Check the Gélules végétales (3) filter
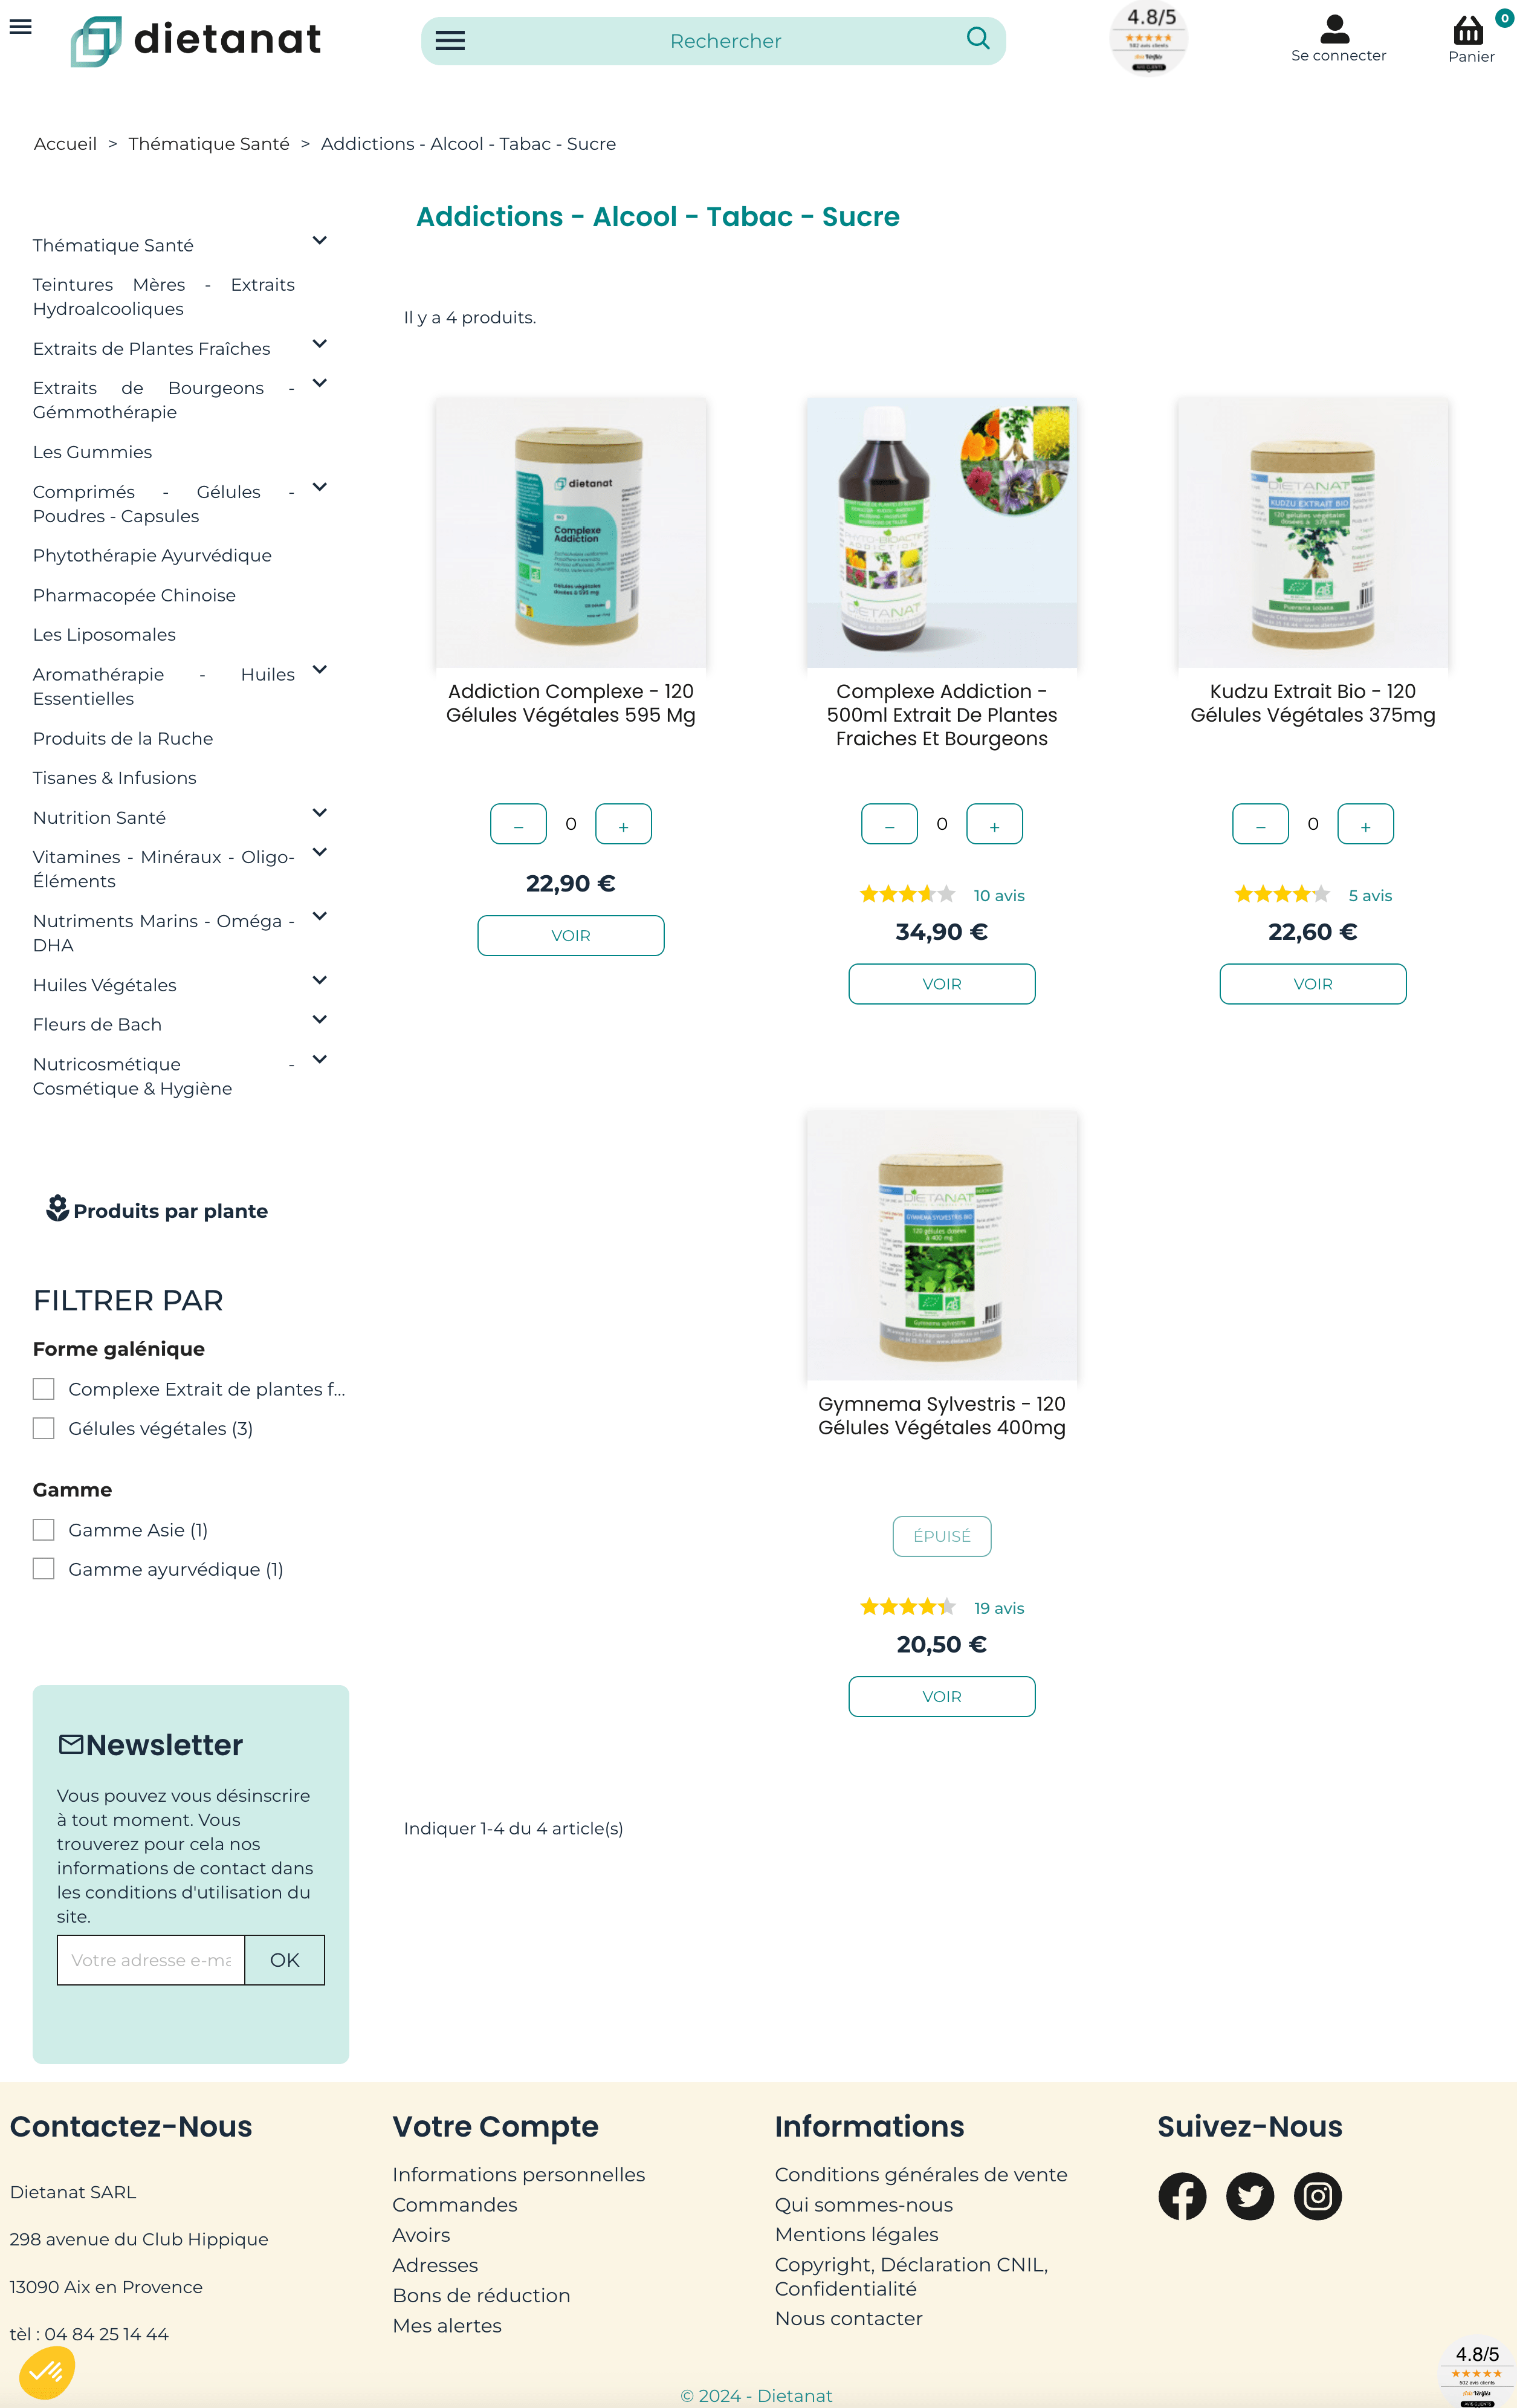 tap(44, 1428)
